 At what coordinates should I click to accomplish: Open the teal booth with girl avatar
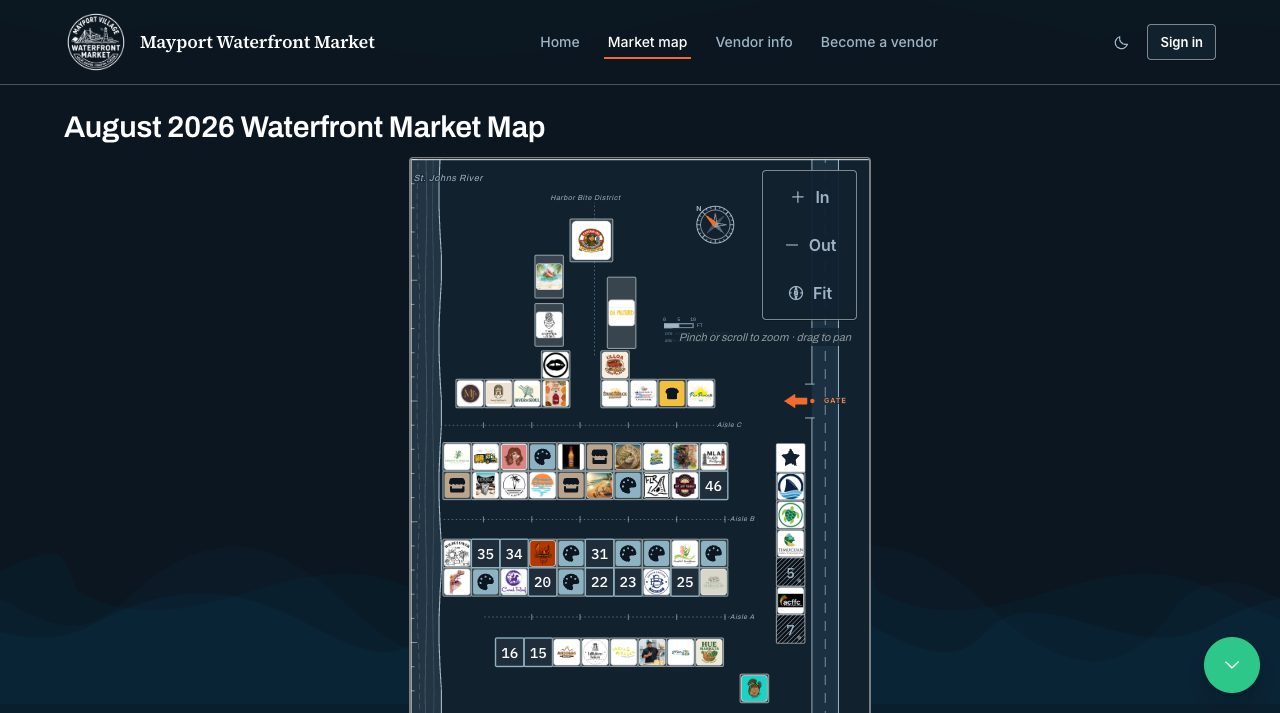click(x=754, y=688)
